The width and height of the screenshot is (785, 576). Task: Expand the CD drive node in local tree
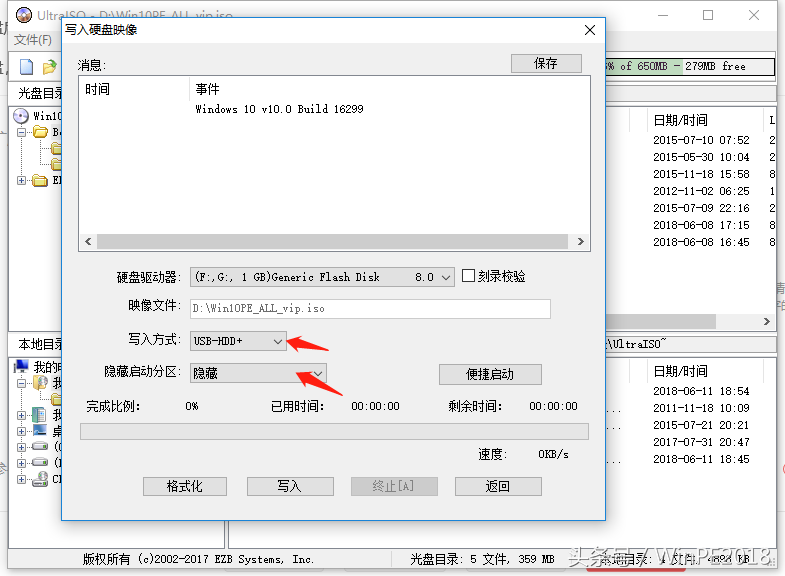pyautogui.click(x=22, y=479)
